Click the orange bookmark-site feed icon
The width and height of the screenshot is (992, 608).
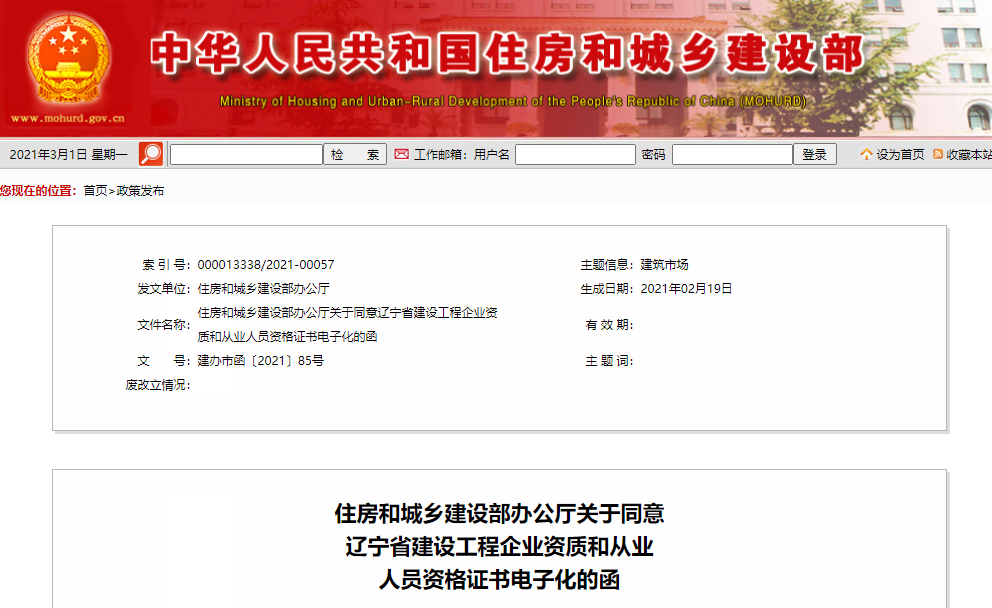coord(938,154)
